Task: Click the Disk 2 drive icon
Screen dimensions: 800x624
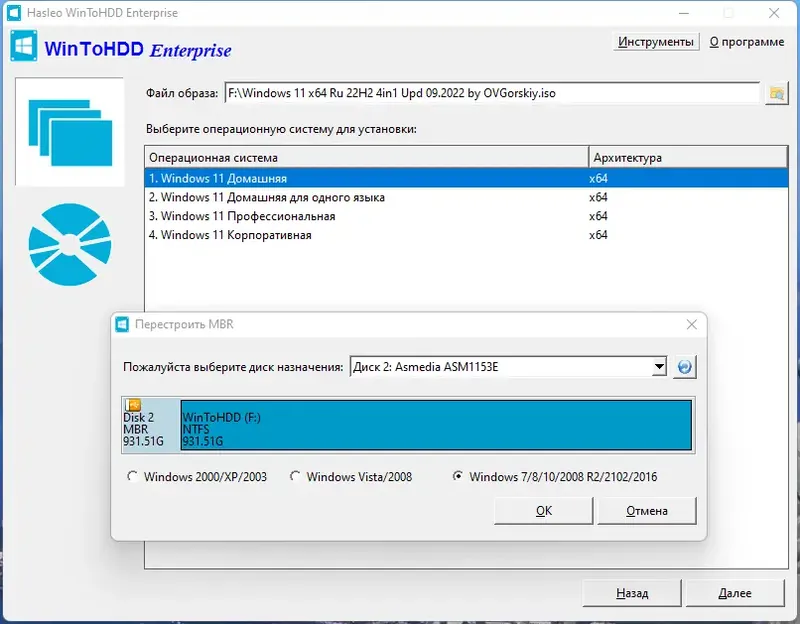Action: pos(133,405)
